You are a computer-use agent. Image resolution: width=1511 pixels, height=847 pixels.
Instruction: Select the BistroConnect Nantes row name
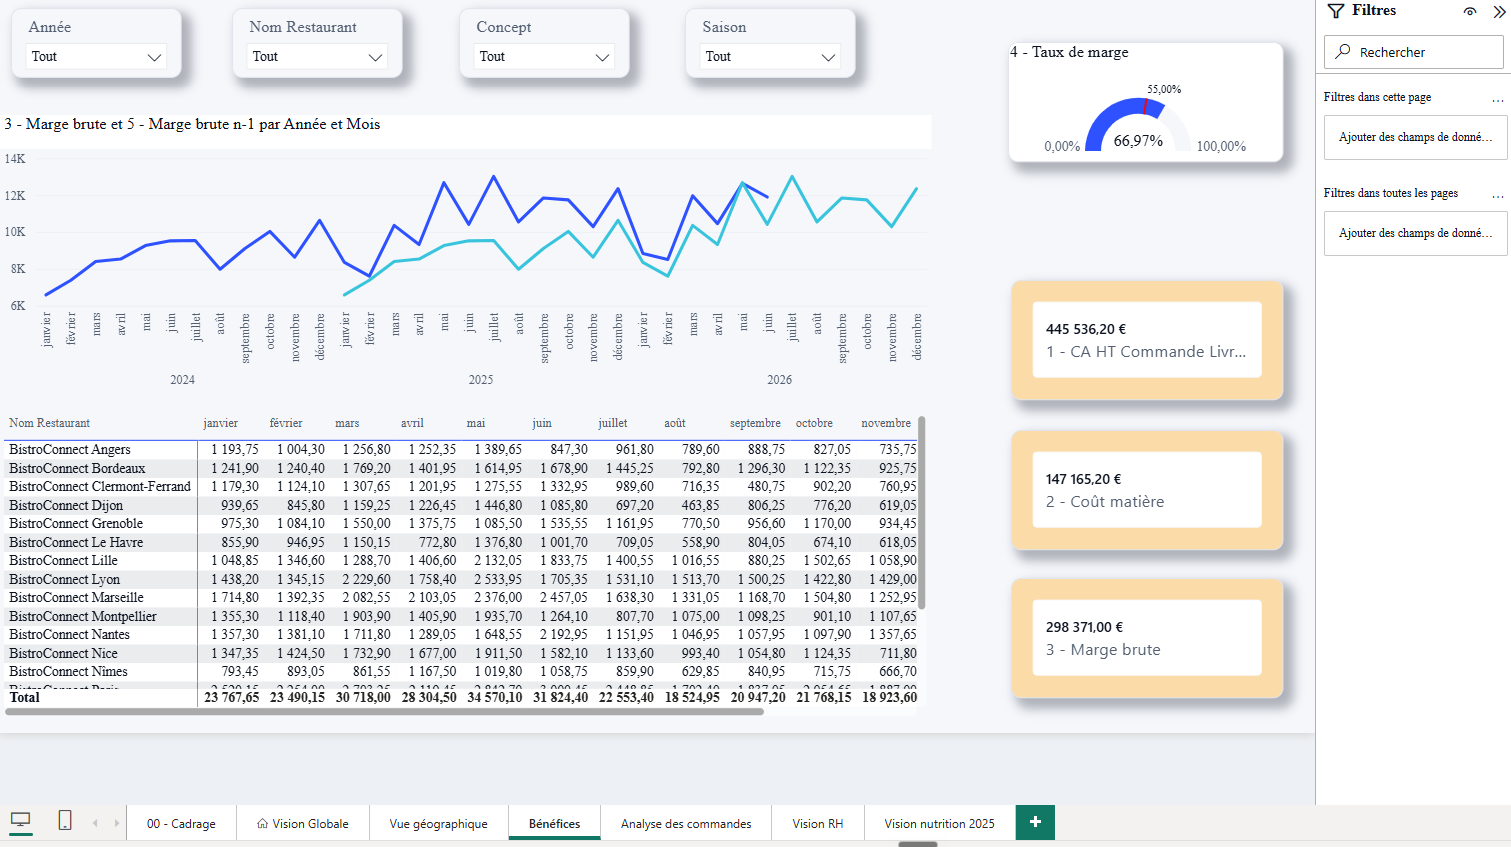tap(69, 635)
